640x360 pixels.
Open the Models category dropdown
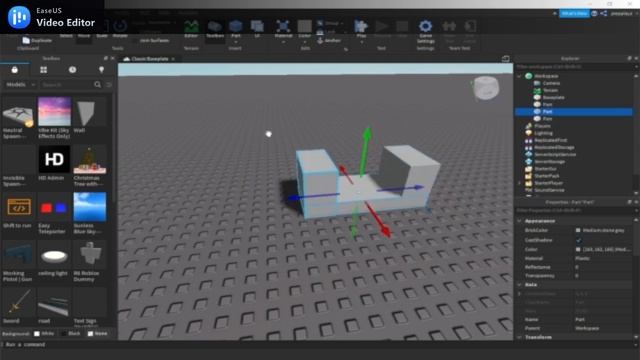point(20,84)
